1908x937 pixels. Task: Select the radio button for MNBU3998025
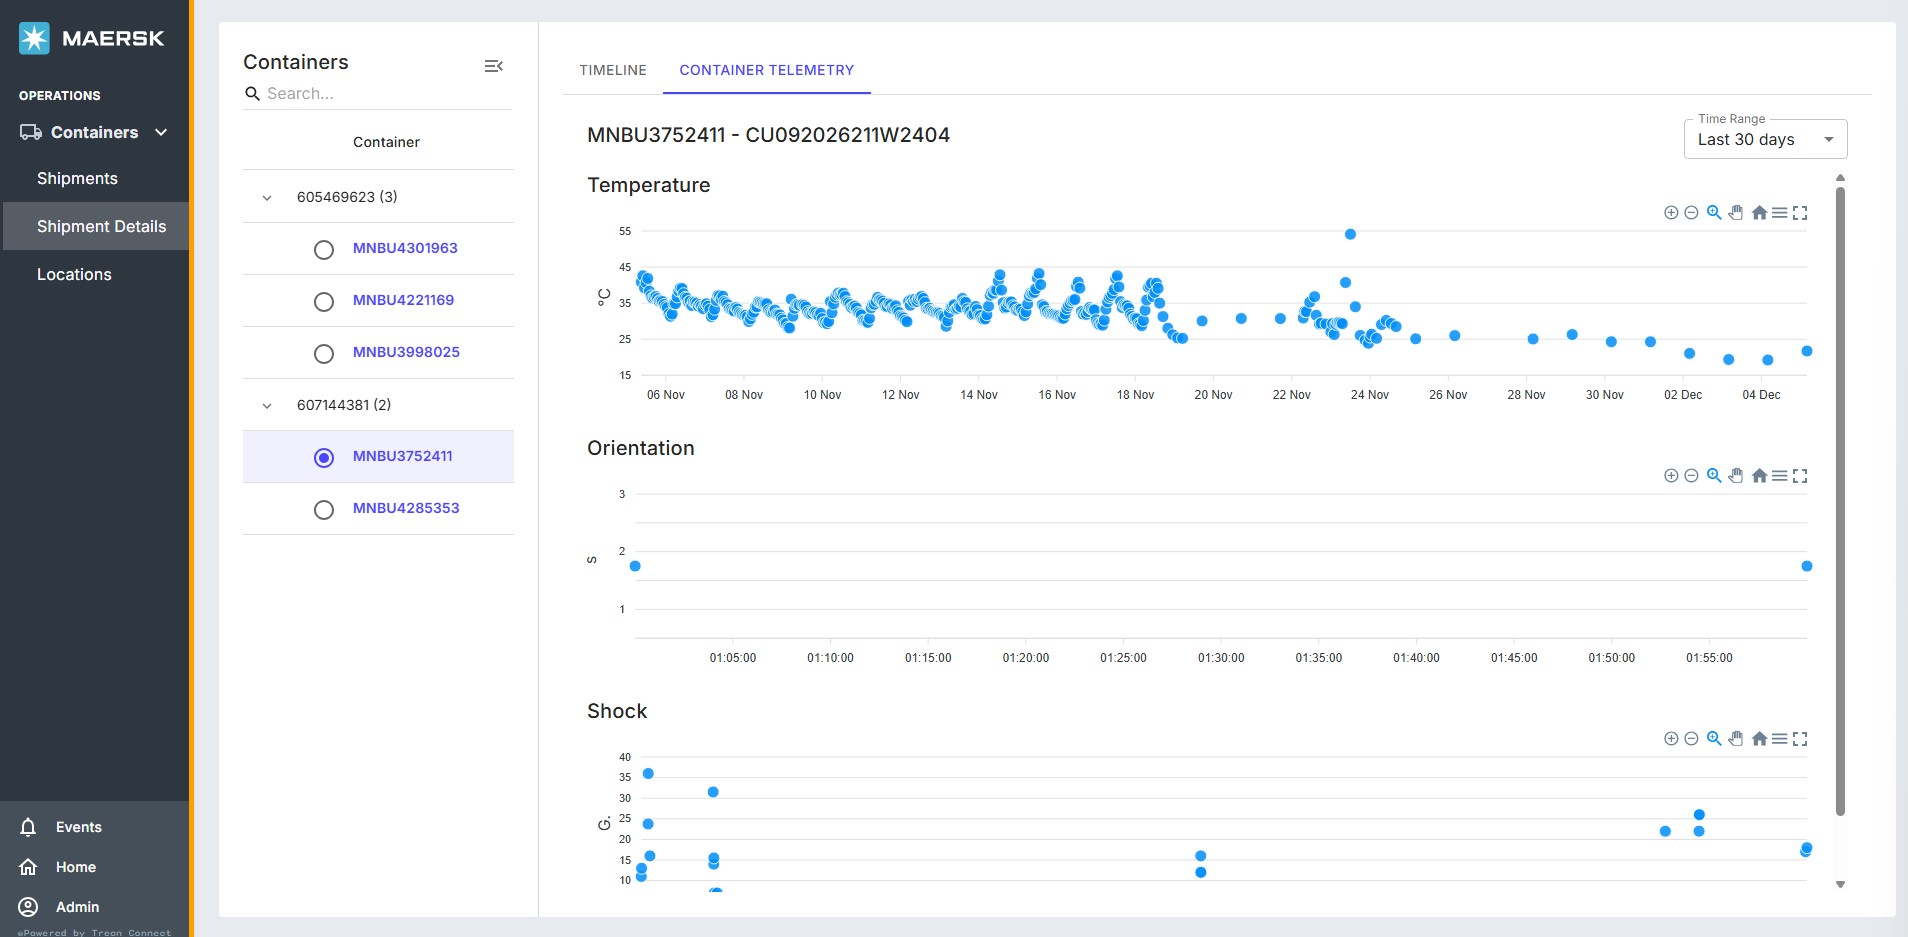324,354
